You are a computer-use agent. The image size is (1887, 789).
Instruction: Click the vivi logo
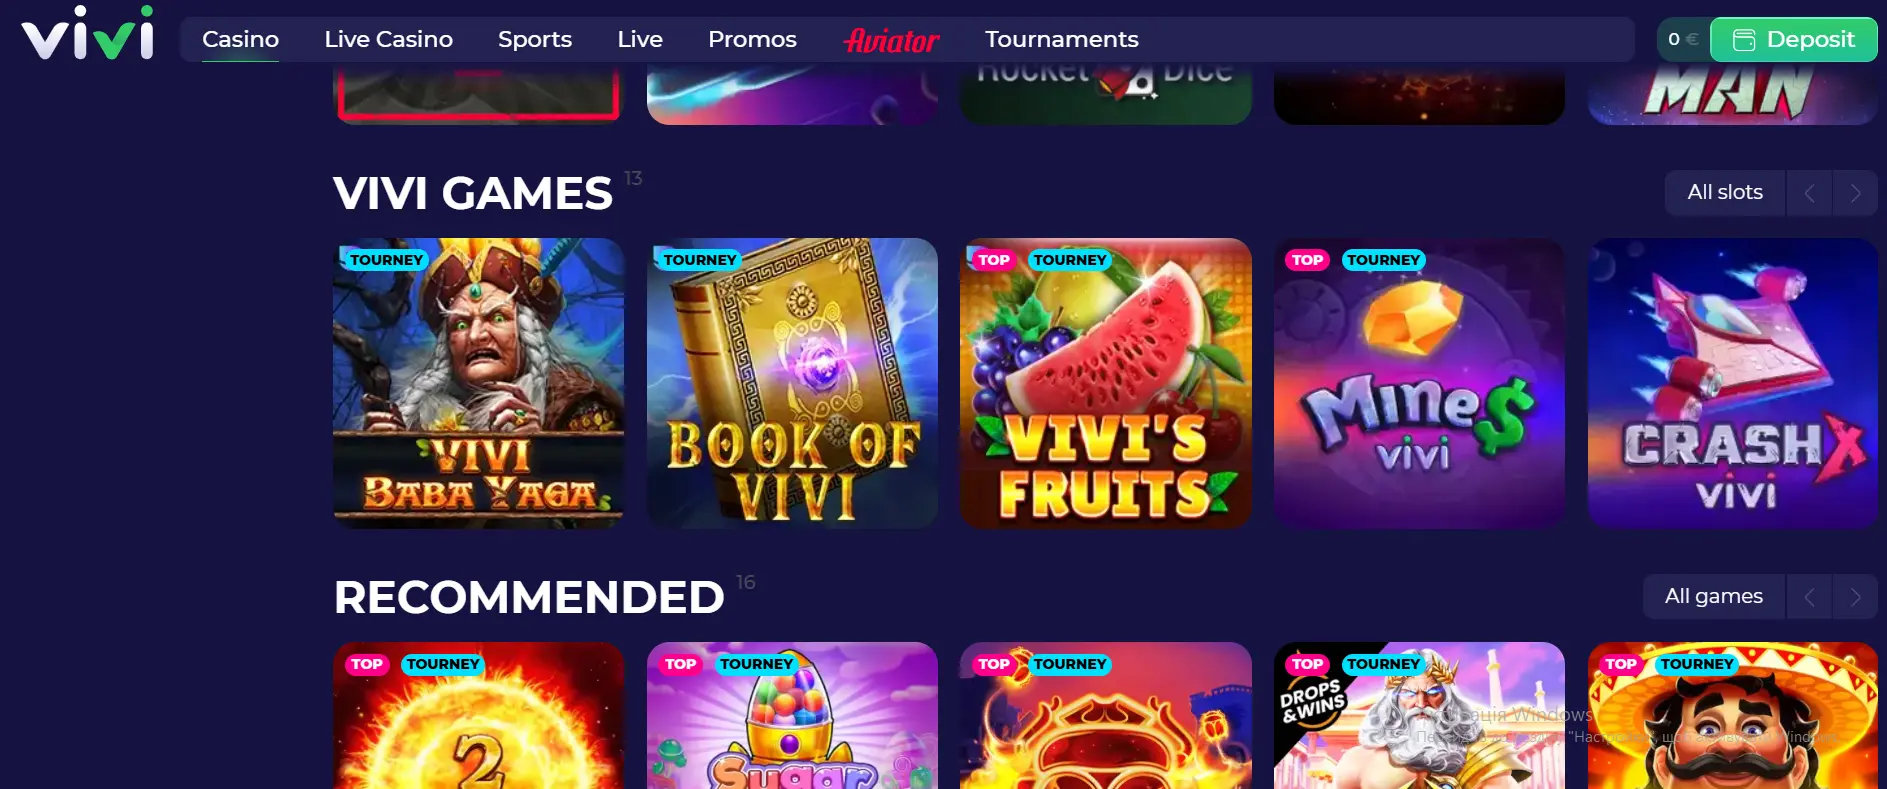88,34
